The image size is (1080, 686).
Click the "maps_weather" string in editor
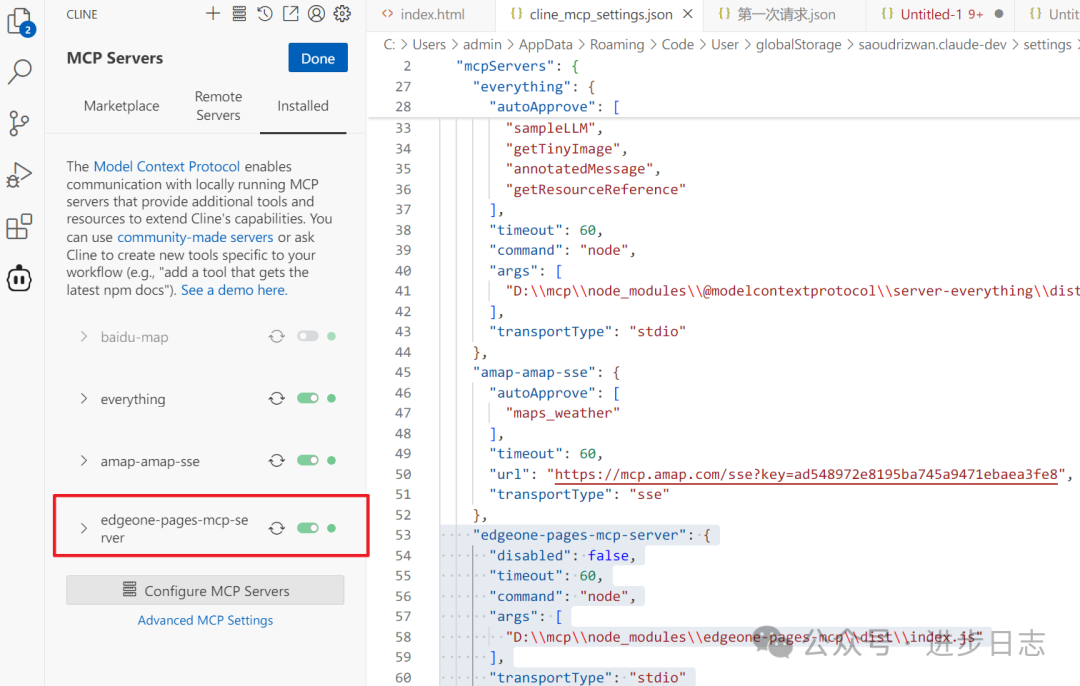563,413
